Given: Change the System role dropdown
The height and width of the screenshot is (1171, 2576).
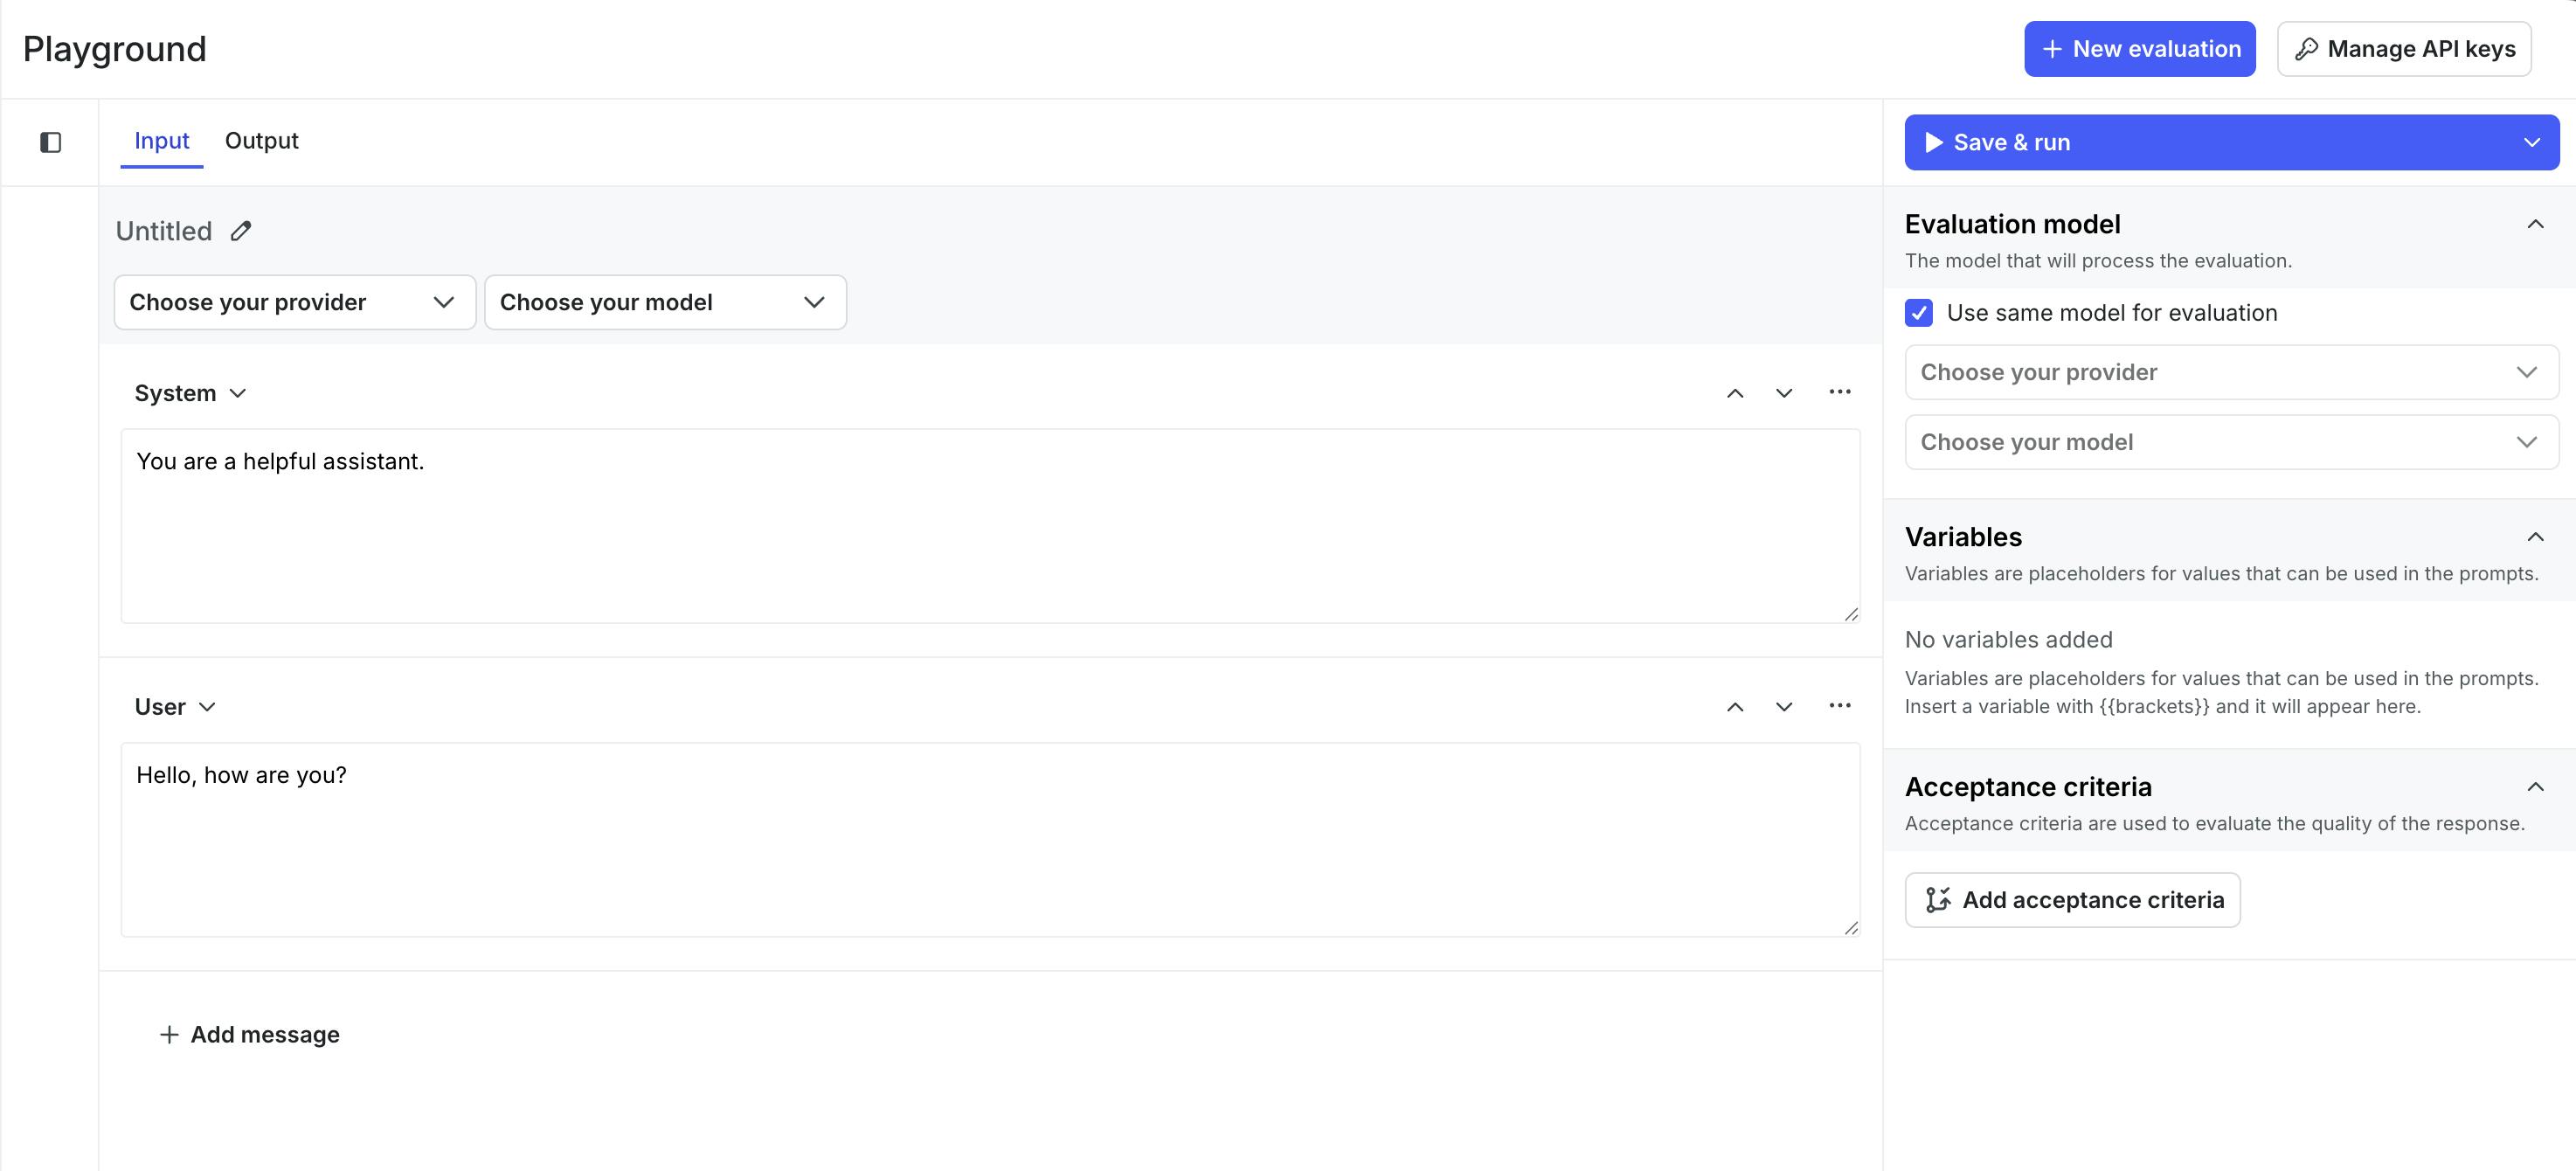Looking at the screenshot, I should click(190, 393).
